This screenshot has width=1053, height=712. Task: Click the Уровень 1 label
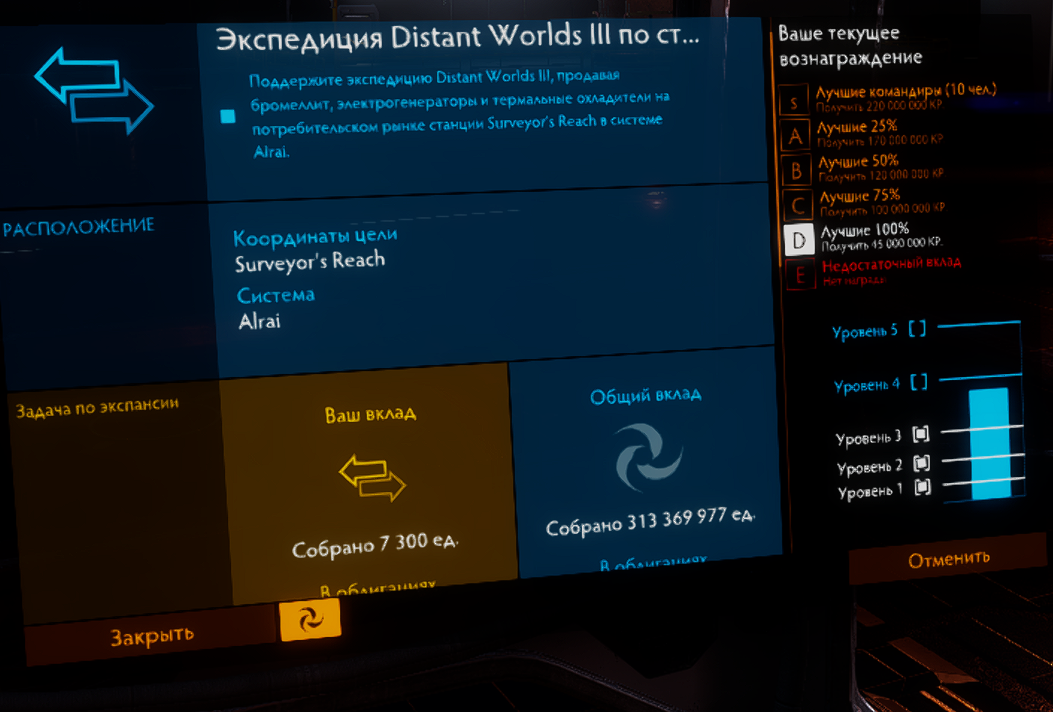pyautogui.click(x=870, y=492)
